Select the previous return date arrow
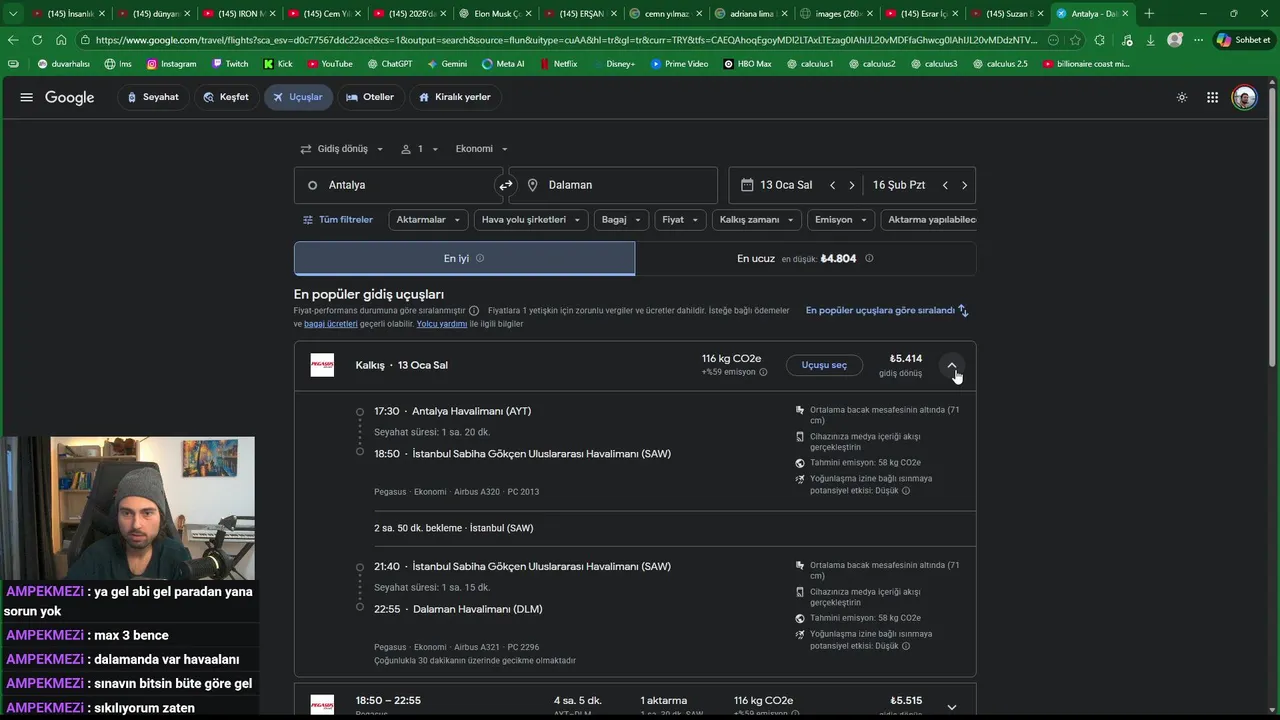 pyautogui.click(x=945, y=185)
